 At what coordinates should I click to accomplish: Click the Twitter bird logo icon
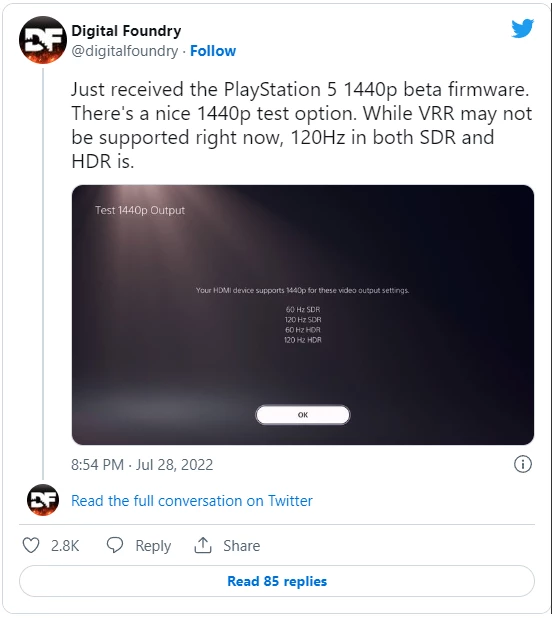coord(522,28)
